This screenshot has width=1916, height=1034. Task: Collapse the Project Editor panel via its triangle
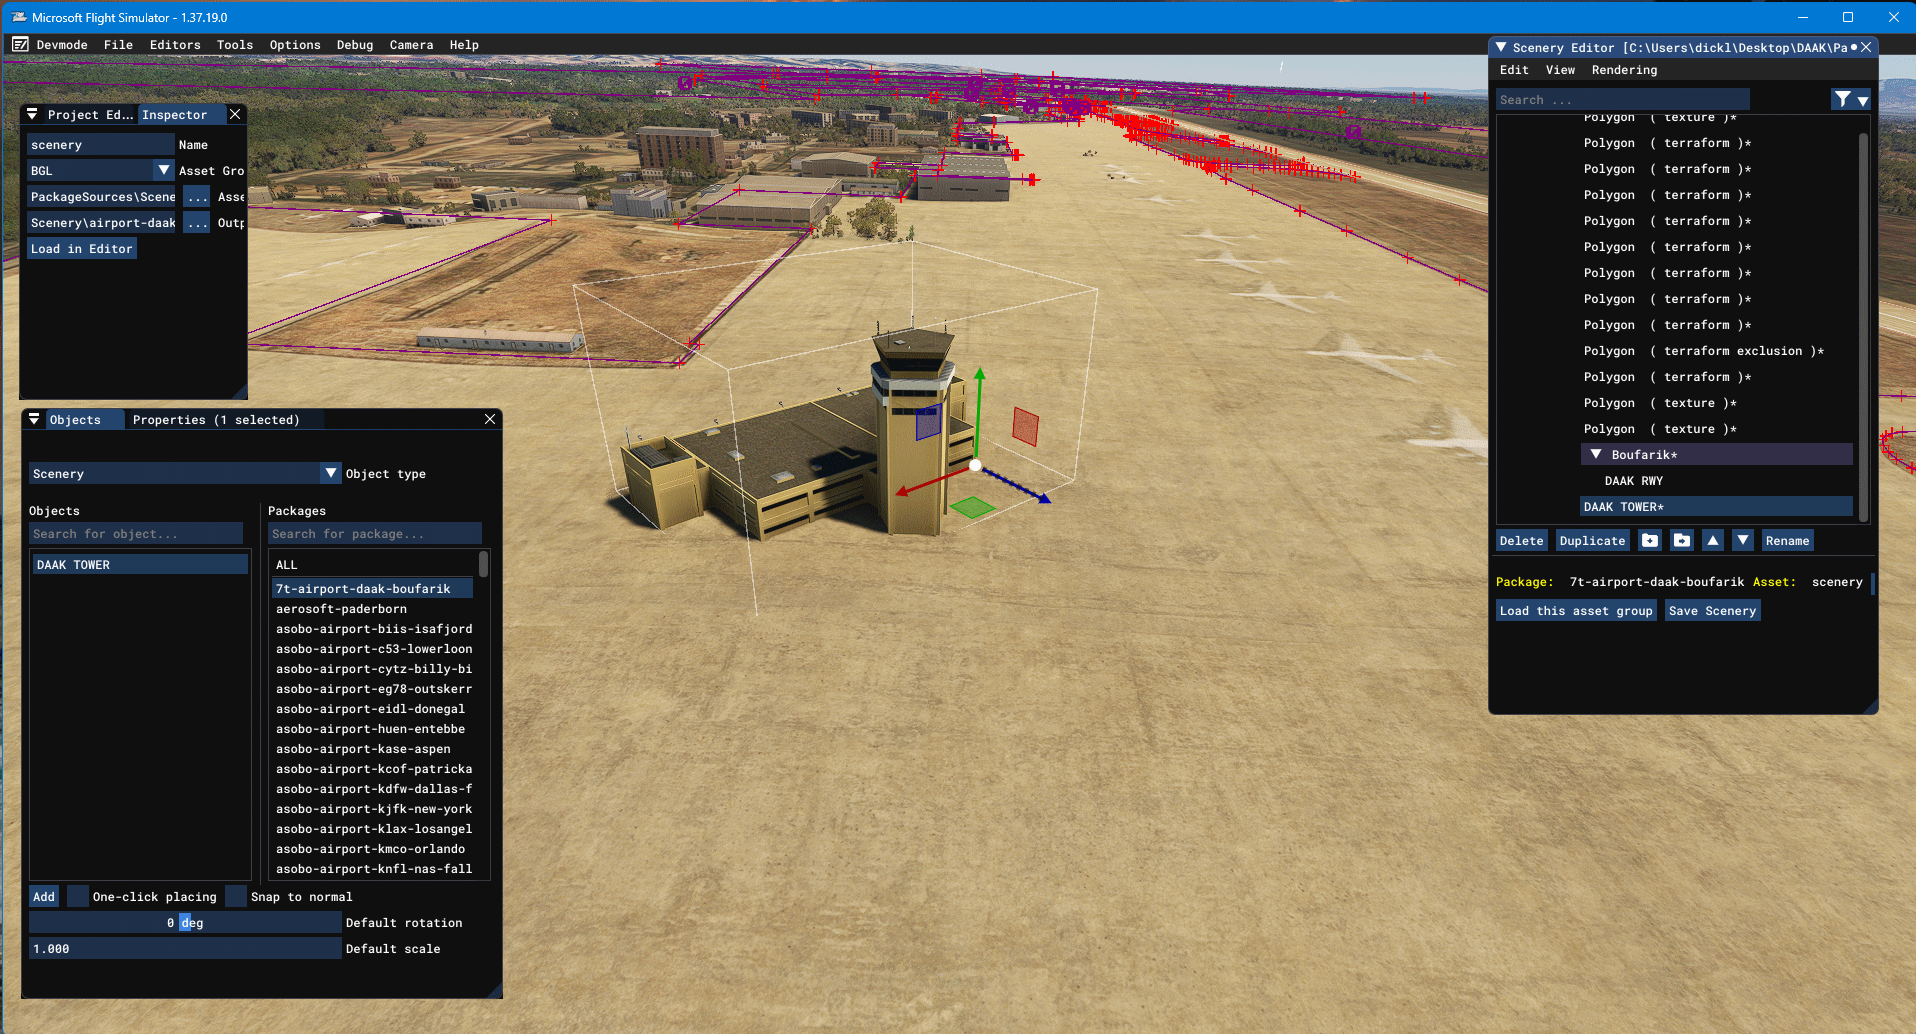[x=32, y=114]
